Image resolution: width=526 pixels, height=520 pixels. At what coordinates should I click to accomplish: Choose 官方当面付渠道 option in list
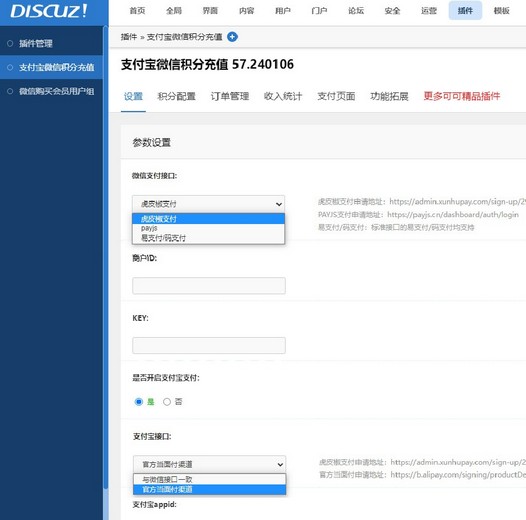click(210, 489)
